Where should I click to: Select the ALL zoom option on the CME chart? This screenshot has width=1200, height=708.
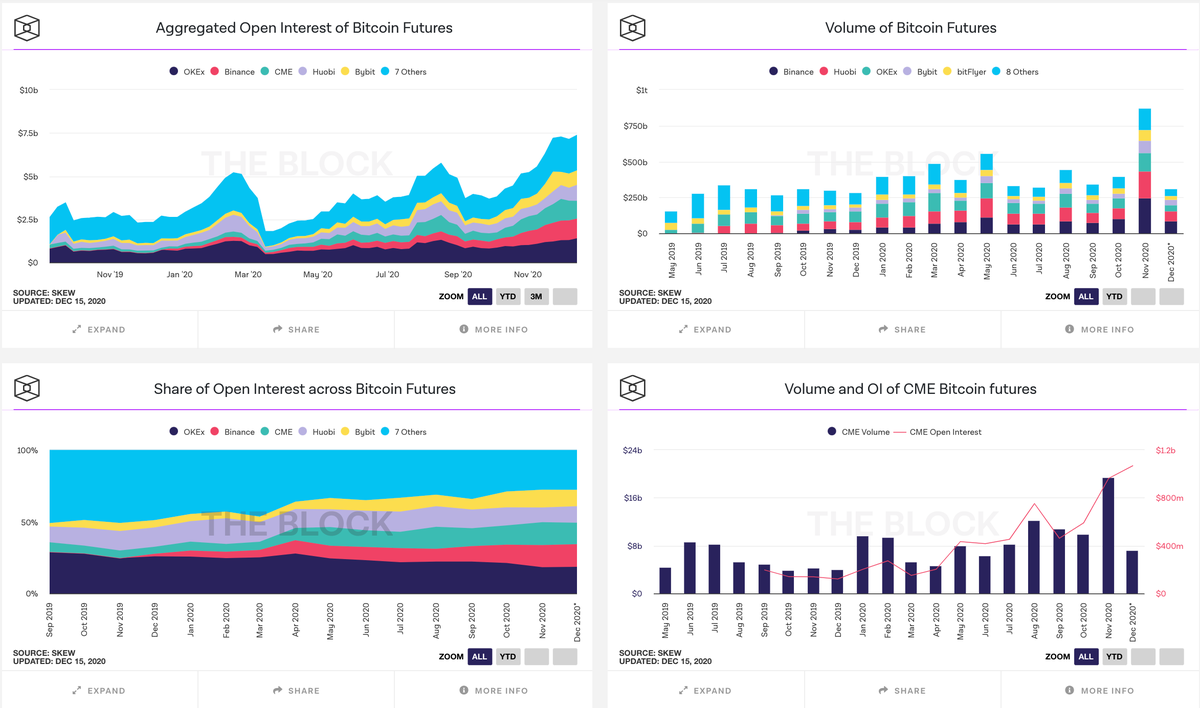(x=1086, y=656)
